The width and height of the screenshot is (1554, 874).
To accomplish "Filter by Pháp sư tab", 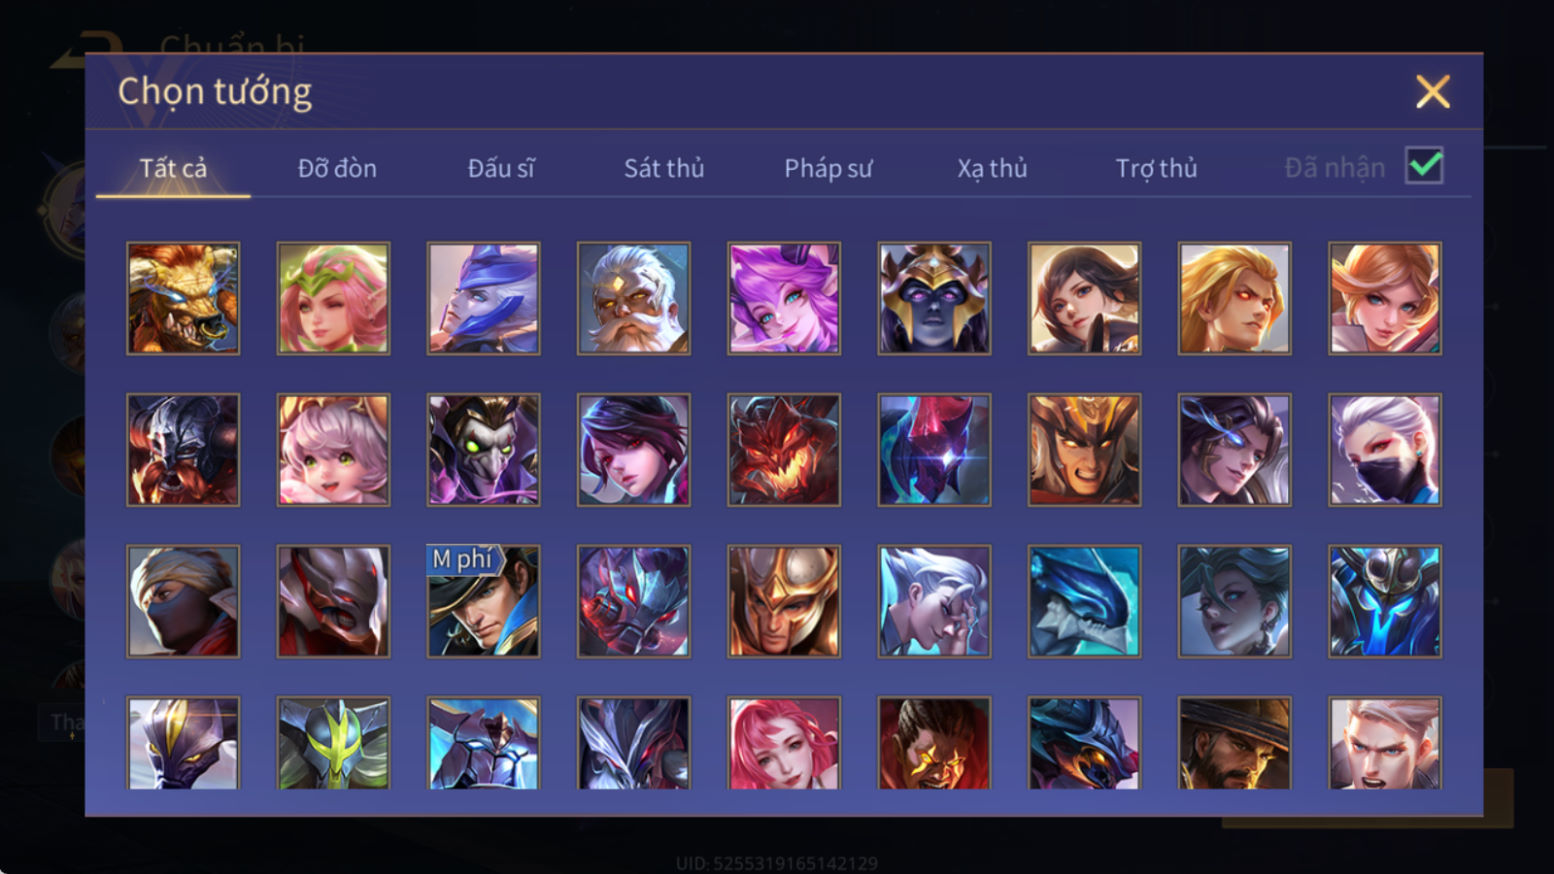I will click(x=828, y=168).
